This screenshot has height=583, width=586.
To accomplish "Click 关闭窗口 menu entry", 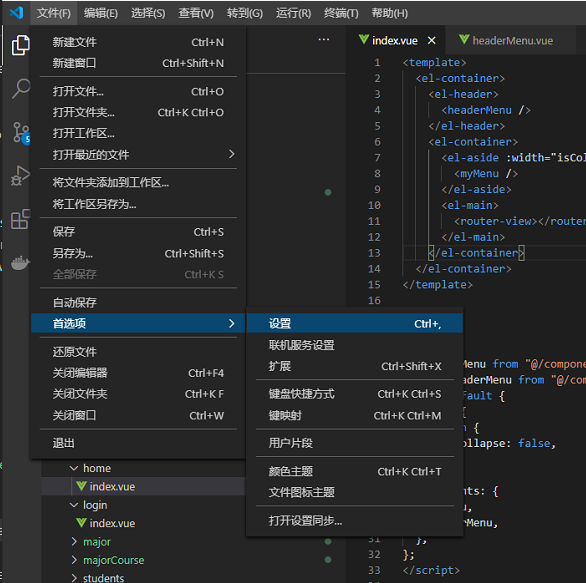I will (x=138, y=415).
